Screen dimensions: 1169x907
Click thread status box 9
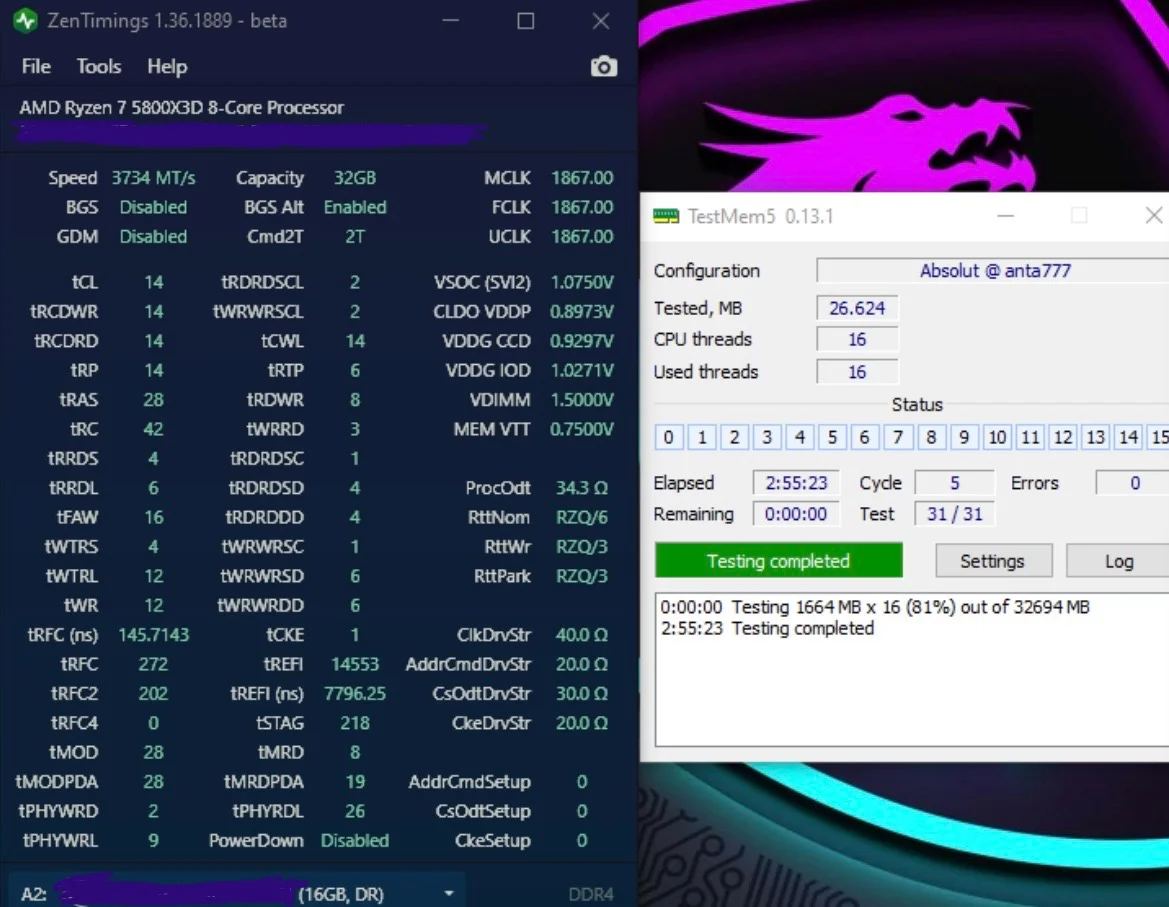tap(964, 437)
